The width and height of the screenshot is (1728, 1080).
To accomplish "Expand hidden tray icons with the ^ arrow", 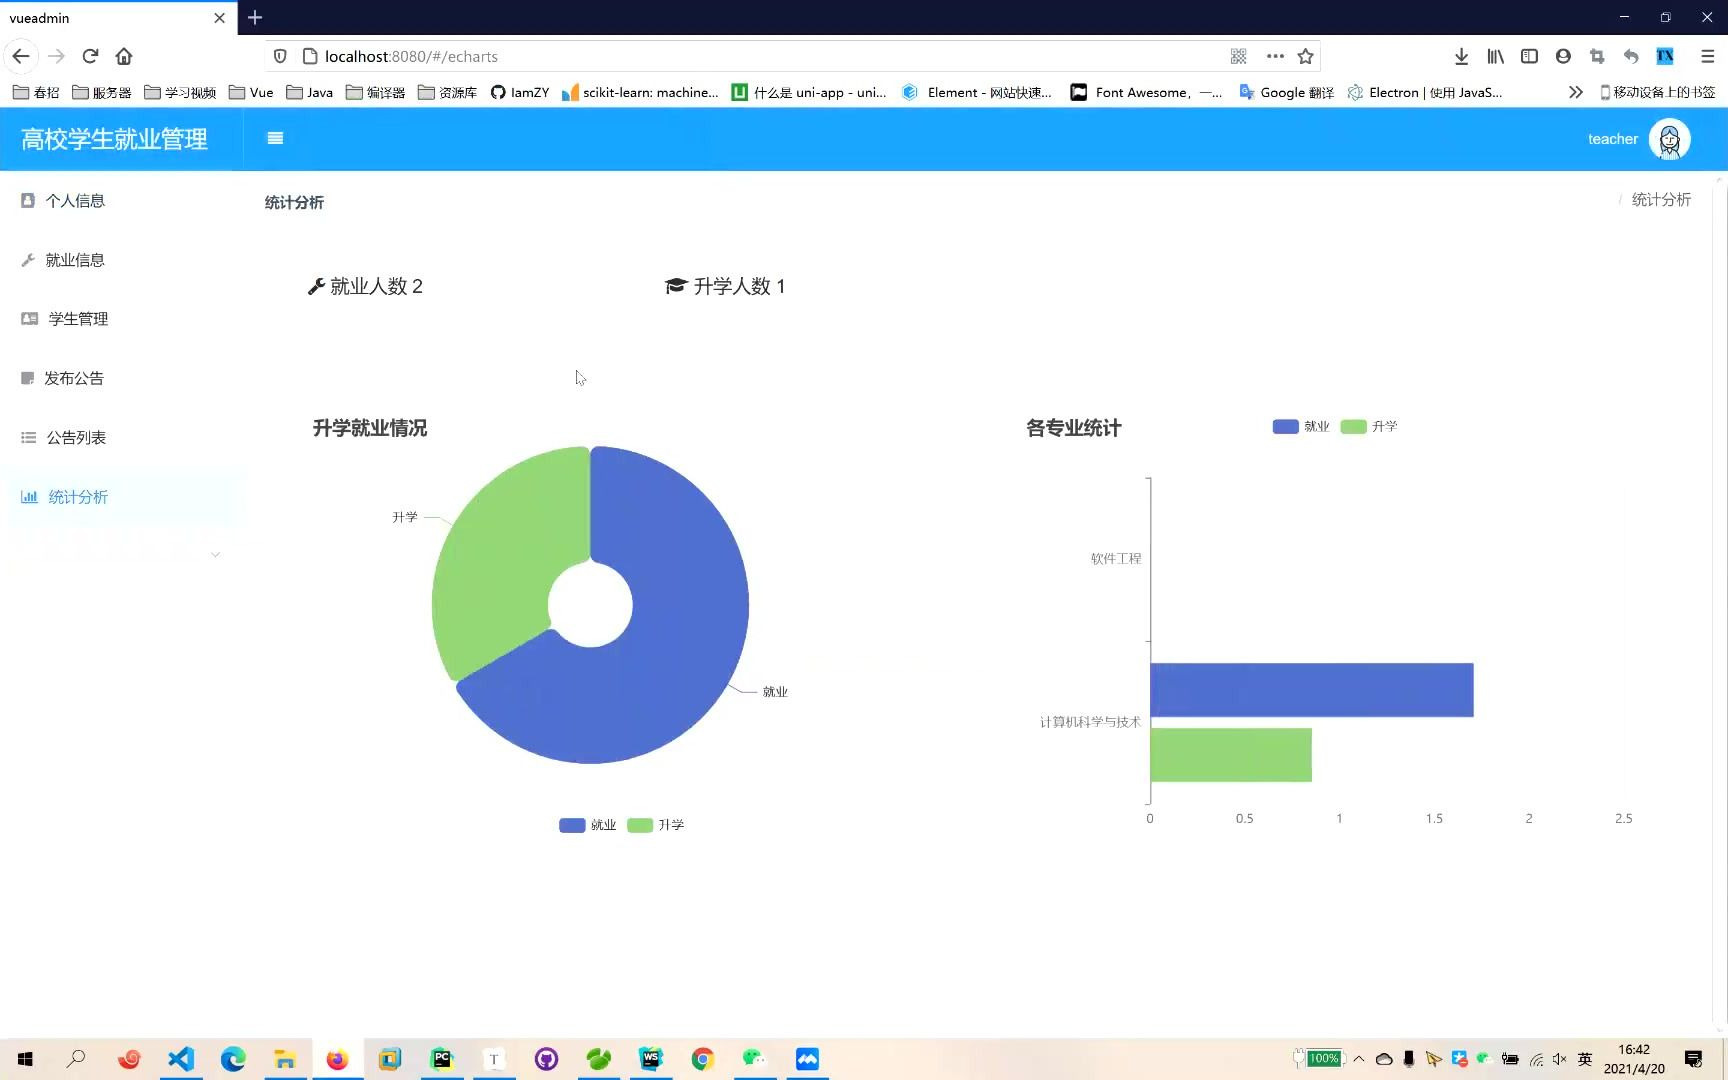I will pyautogui.click(x=1358, y=1058).
